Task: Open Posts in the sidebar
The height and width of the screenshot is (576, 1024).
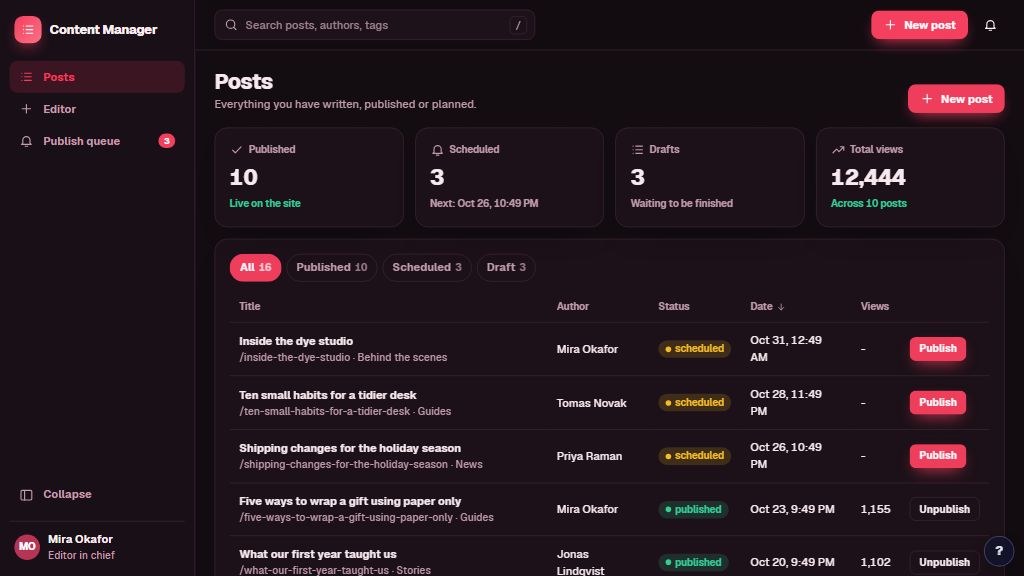Action: pos(97,77)
